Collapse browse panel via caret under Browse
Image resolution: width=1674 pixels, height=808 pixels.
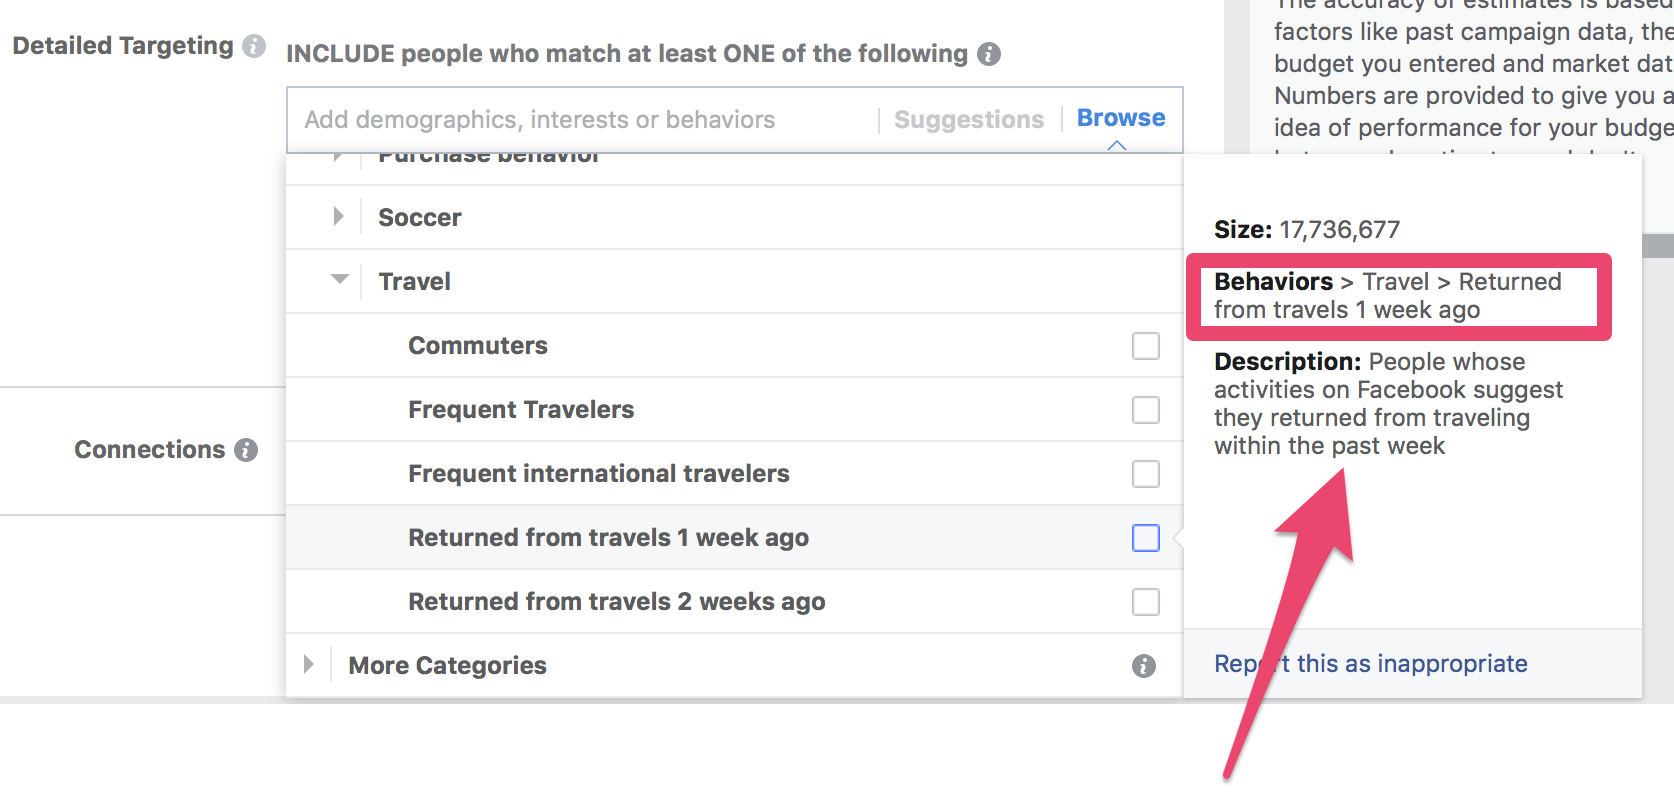[1117, 146]
